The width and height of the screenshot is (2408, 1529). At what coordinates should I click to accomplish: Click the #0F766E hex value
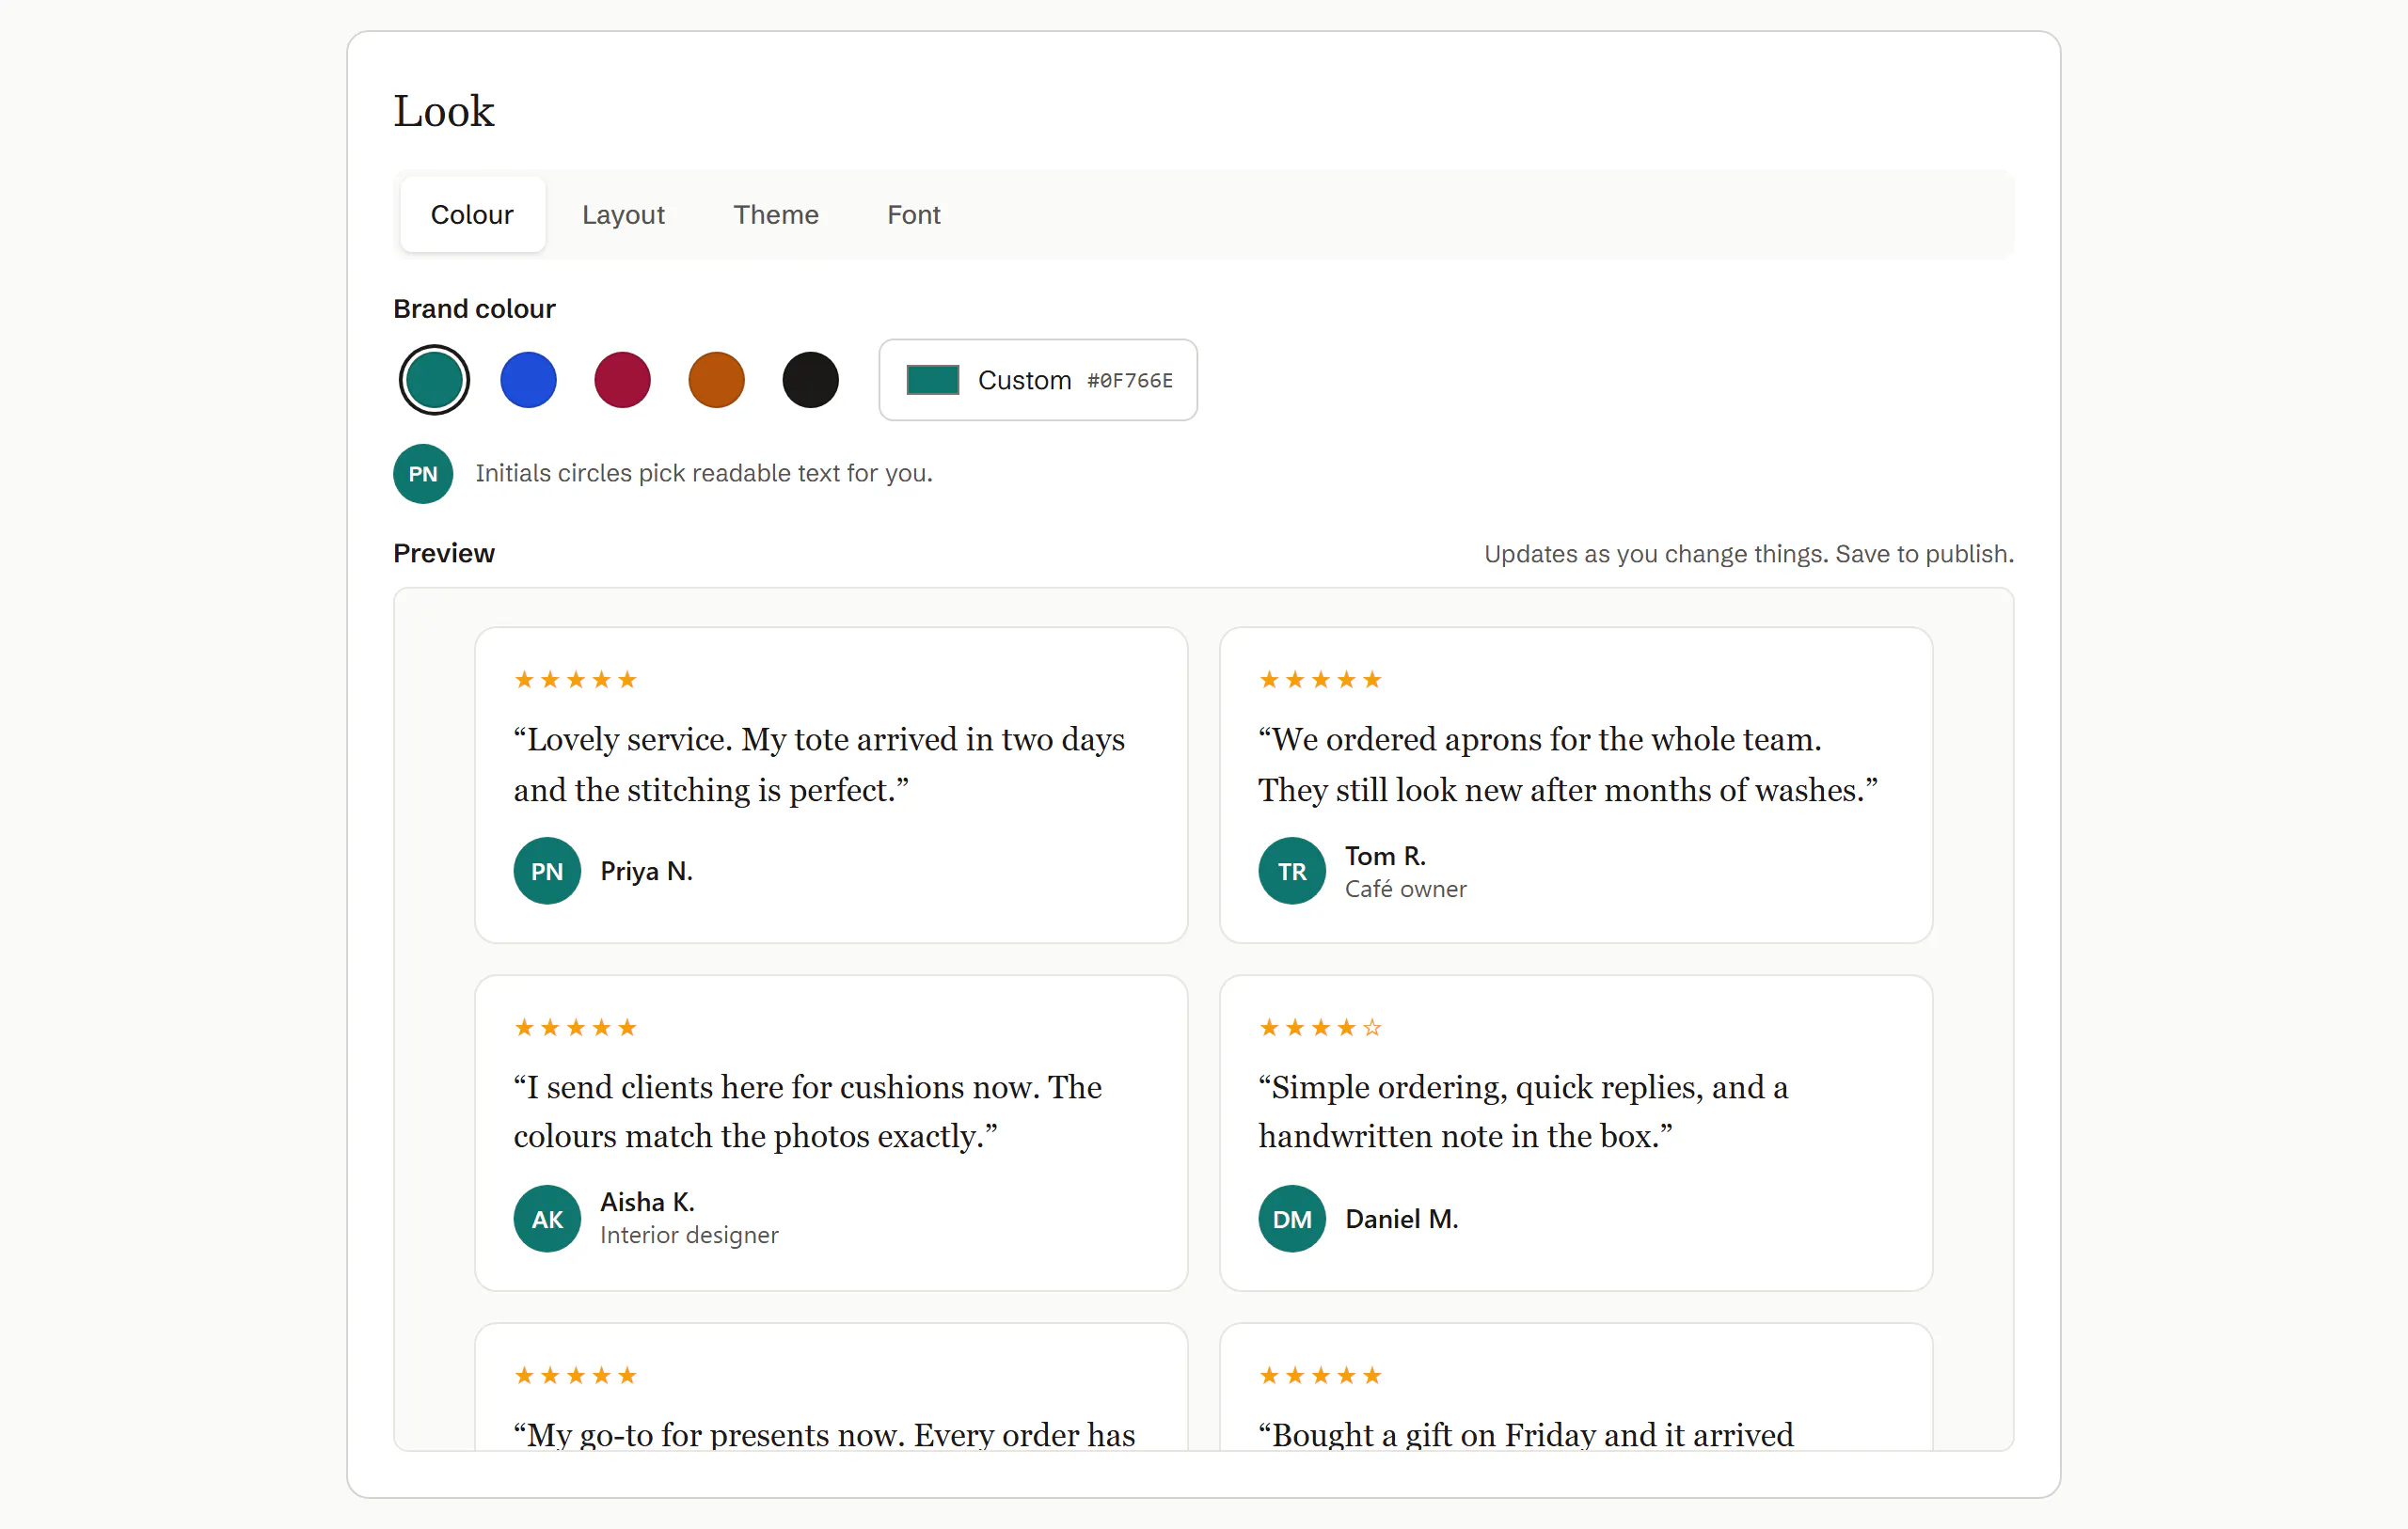pos(1130,381)
